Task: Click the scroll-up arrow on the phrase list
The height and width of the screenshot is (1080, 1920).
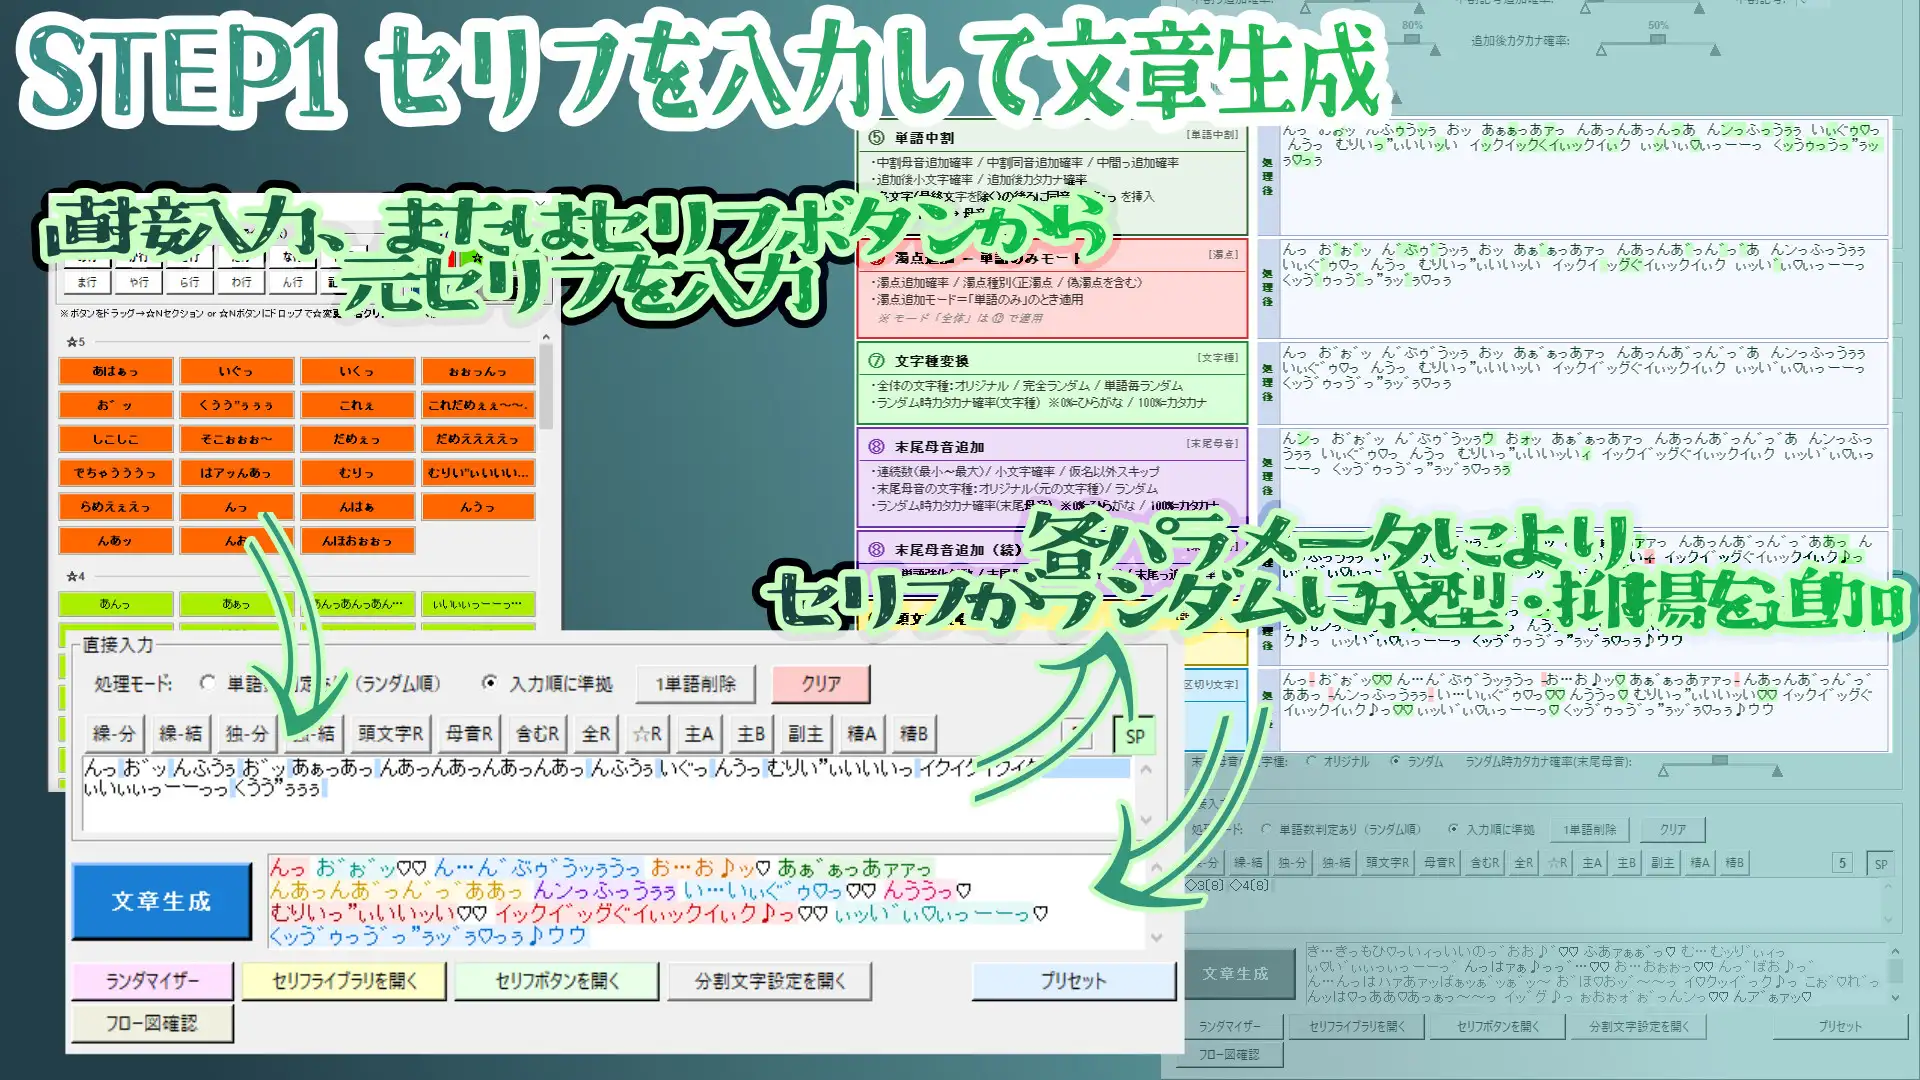Action: coord(546,337)
